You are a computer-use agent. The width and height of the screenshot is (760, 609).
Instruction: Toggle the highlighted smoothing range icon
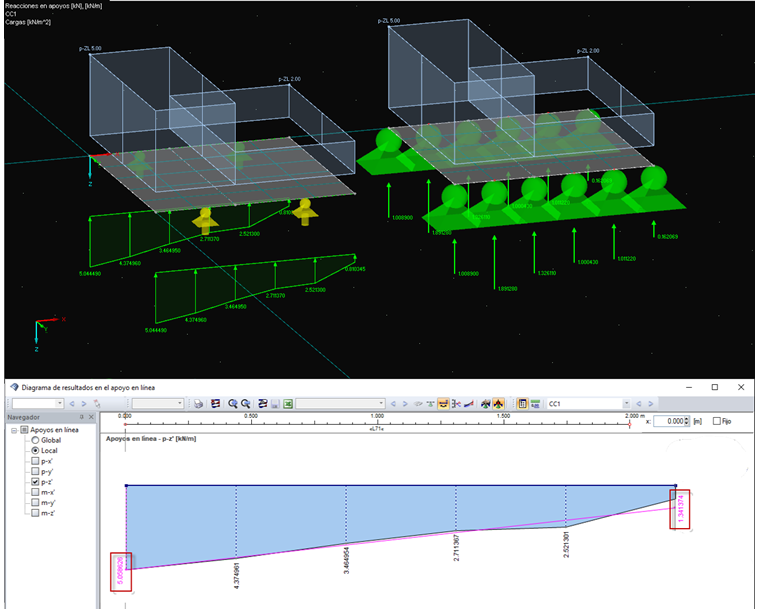point(443,404)
